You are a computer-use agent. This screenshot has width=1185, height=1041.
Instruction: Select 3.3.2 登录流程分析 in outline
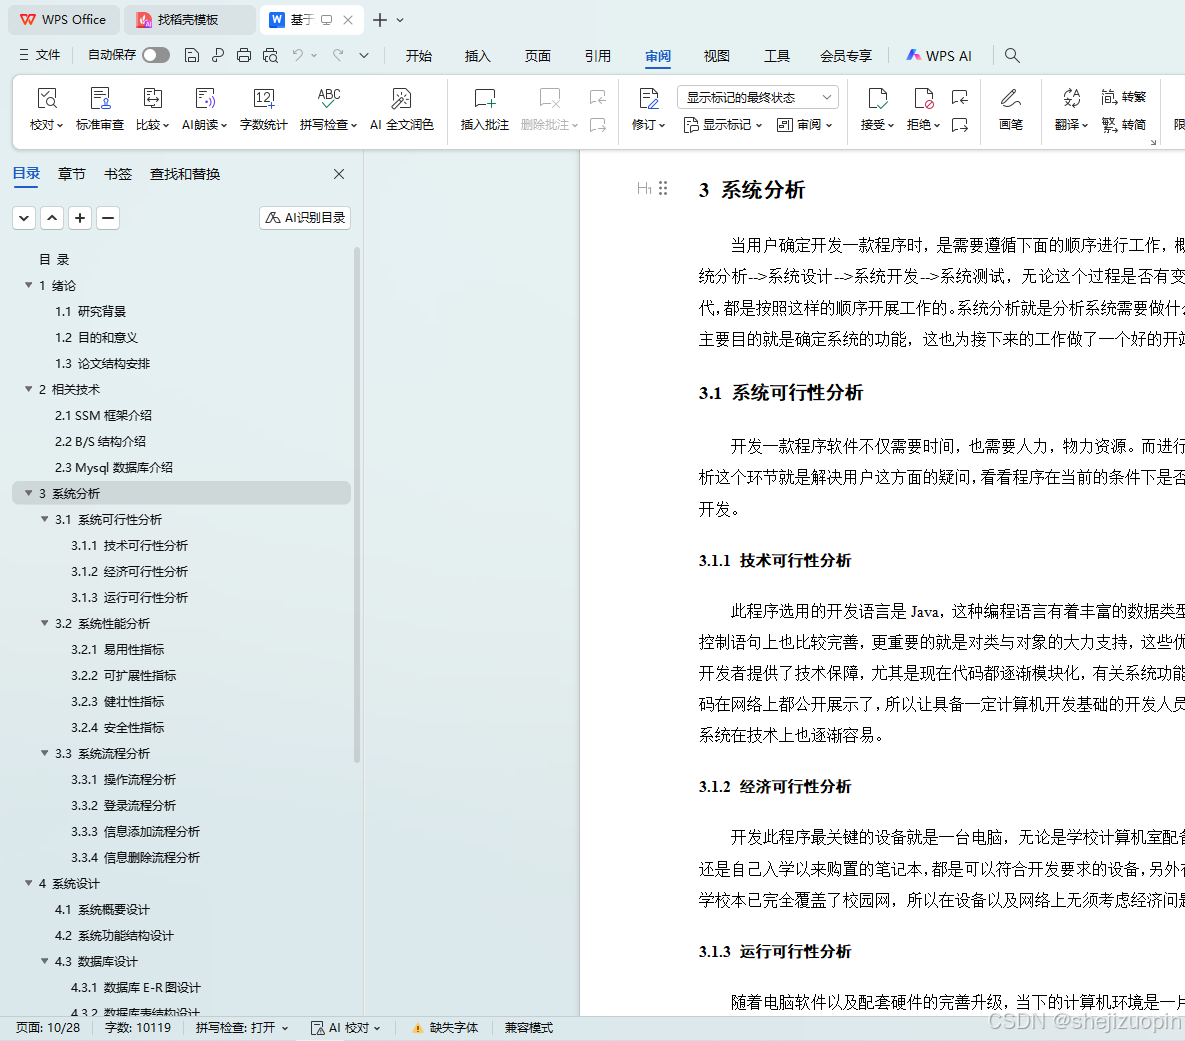coord(123,805)
